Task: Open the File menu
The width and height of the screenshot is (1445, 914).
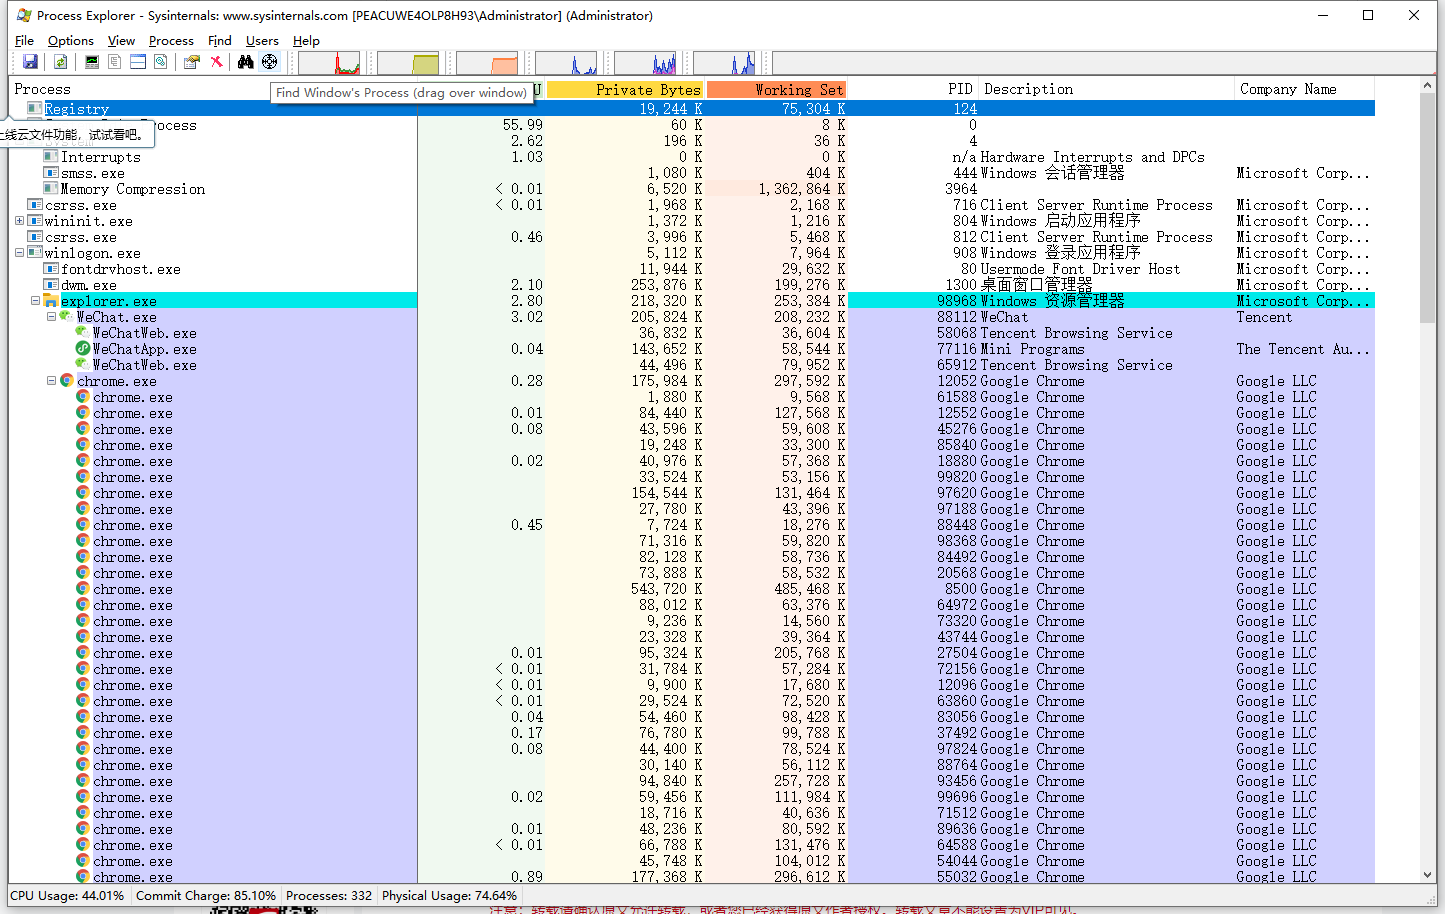Action: [x=24, y=41]
